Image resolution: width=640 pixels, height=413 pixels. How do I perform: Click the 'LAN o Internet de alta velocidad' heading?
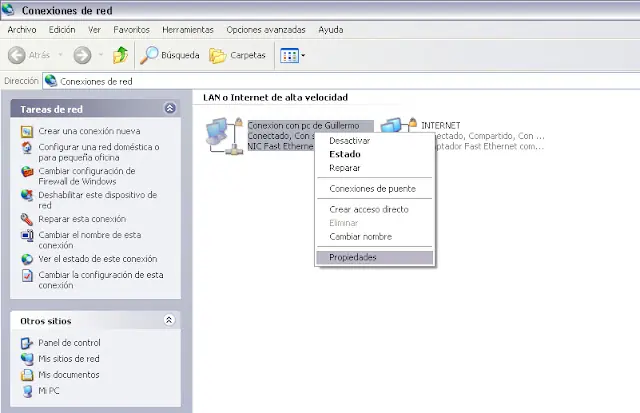pyautogui.click(x=276, y=98)
